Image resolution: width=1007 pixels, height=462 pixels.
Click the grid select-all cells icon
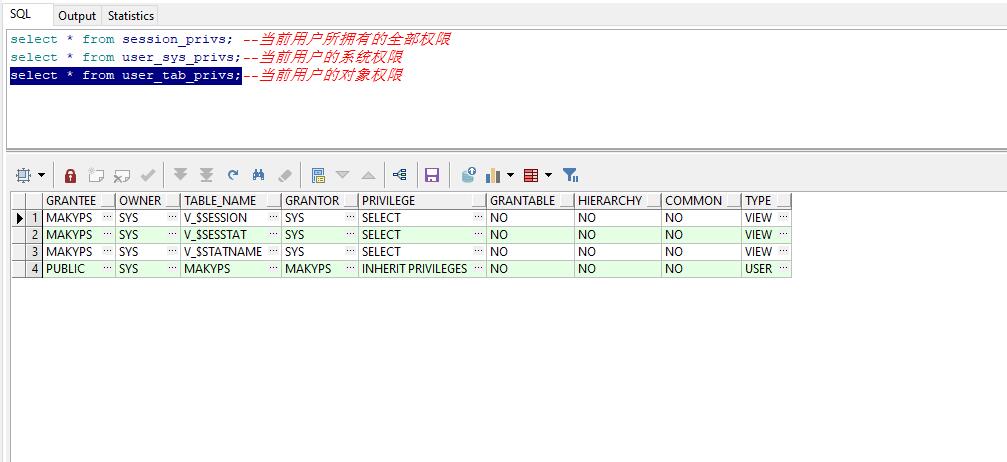(x=24, y=175)
